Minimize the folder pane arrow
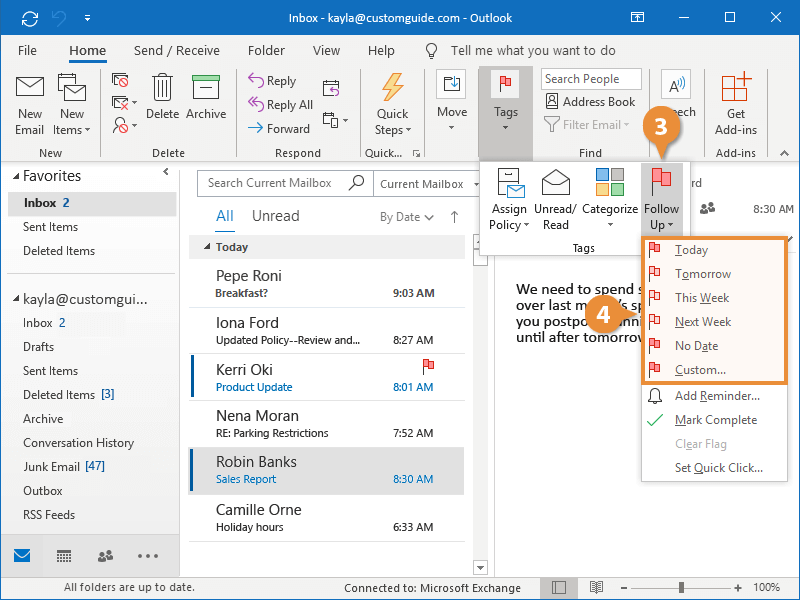The height and width of the screenshot is (600, 800). pos(166,172)
